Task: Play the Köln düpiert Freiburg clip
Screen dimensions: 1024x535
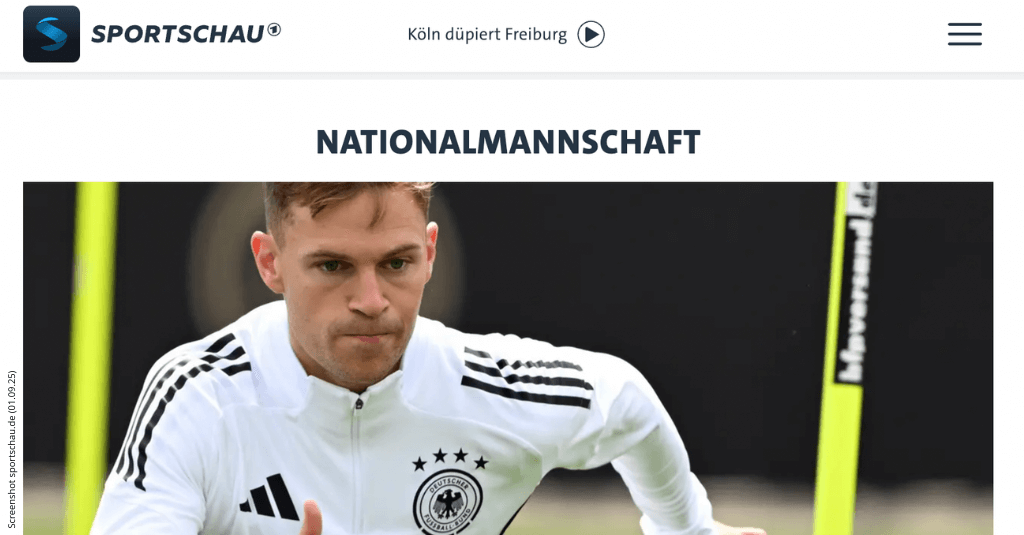Action: (590, 35)
